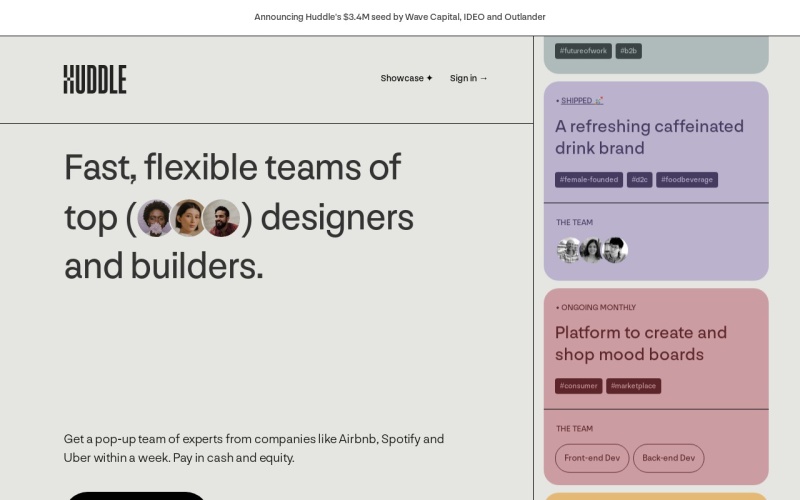Viewport: 800px width, 500px height.
Task: Click the third avatar in the headline
Action: click(x=221, y=217)
